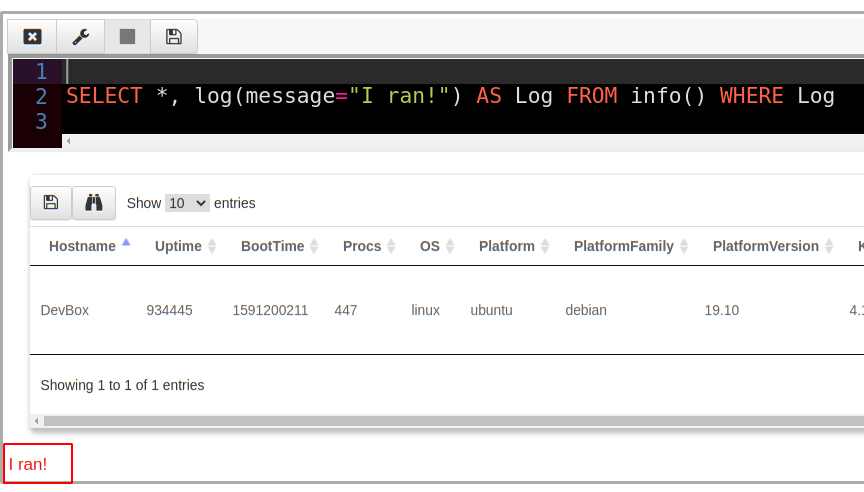
Task: Place cursor in SQL query line 2
Action: coord(450,96)
